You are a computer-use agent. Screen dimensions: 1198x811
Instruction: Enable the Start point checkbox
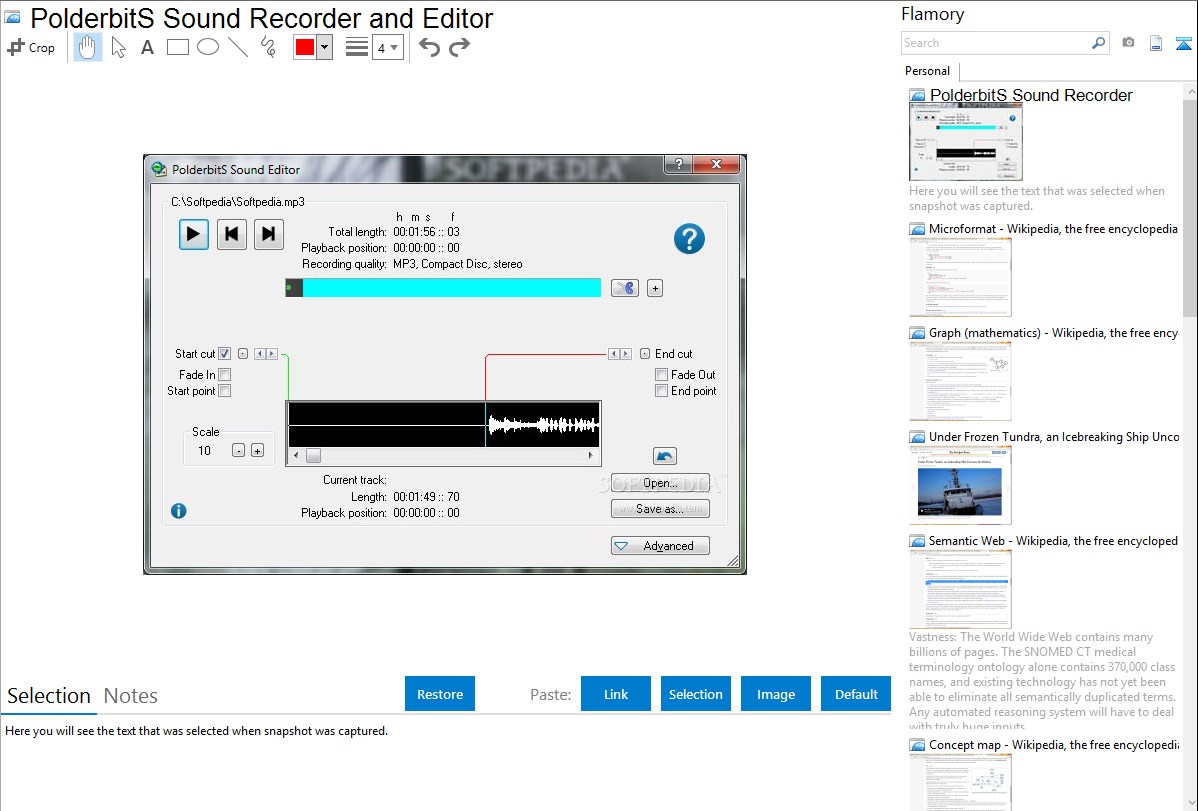(225, 391)
